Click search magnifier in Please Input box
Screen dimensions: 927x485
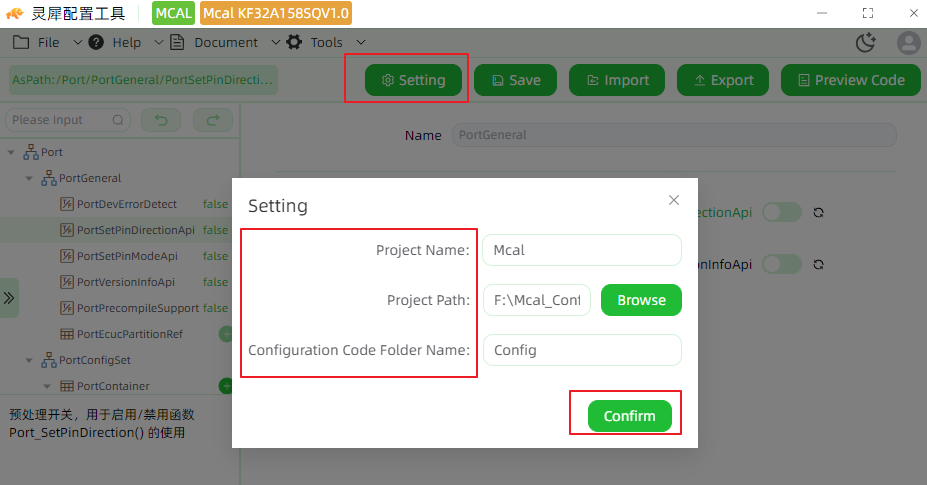(x=118, y=120)
